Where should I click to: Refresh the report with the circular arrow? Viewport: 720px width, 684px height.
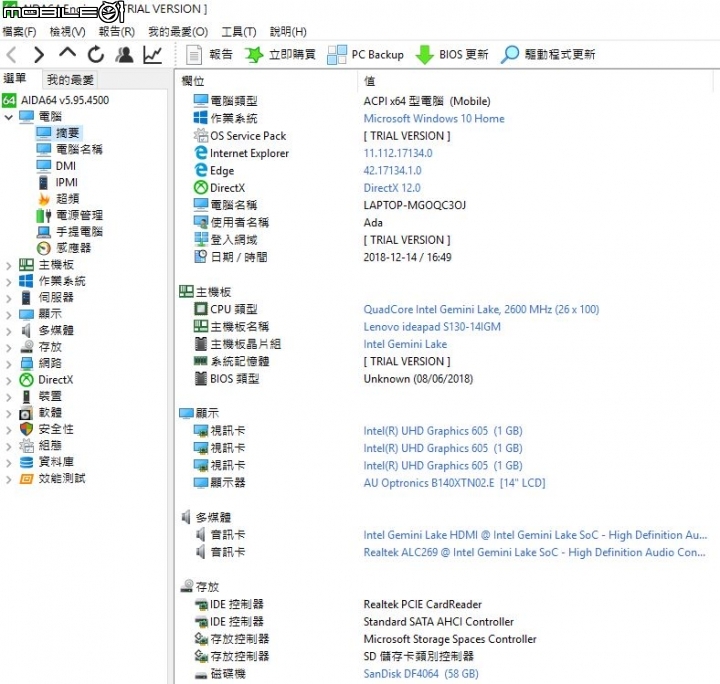(96, 55)
